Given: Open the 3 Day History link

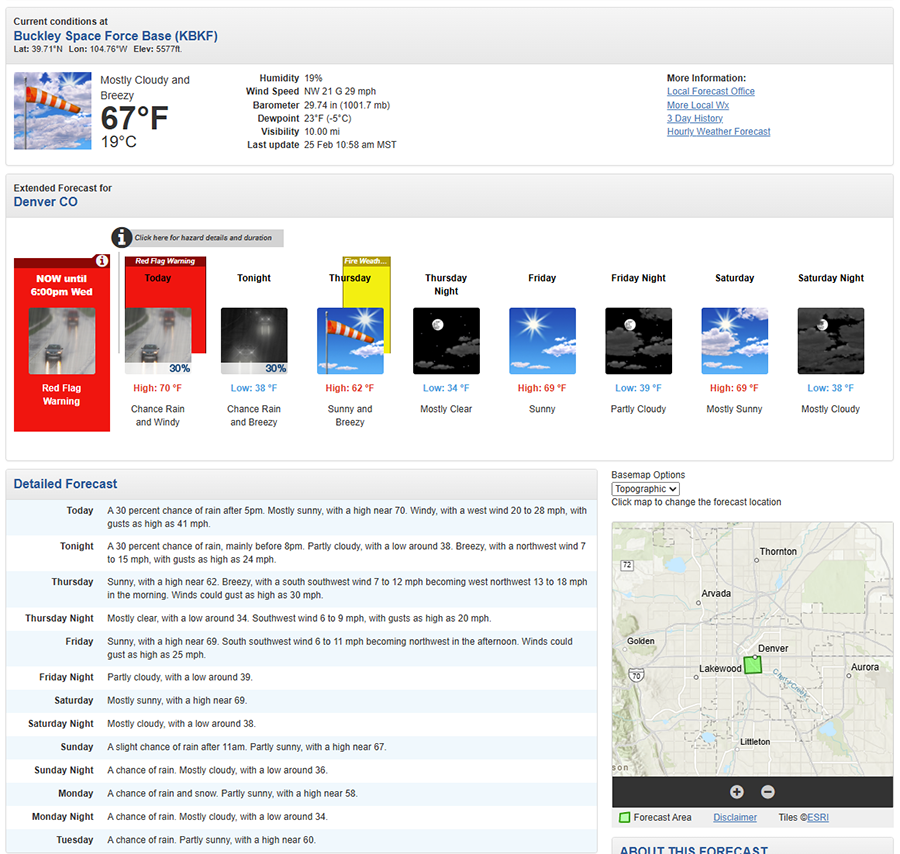Looking at the screenshot, I should 694,118.
